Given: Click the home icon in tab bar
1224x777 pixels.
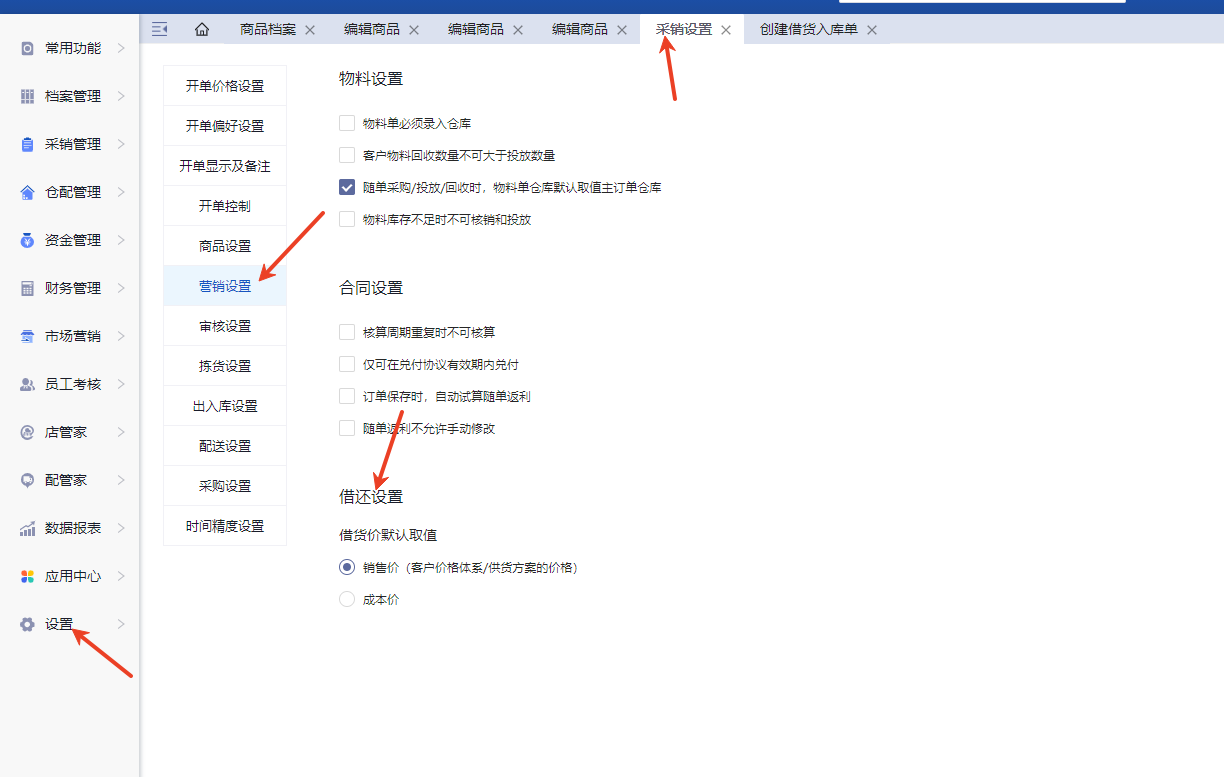Looking at the screenshot, I should click(202, 30).
